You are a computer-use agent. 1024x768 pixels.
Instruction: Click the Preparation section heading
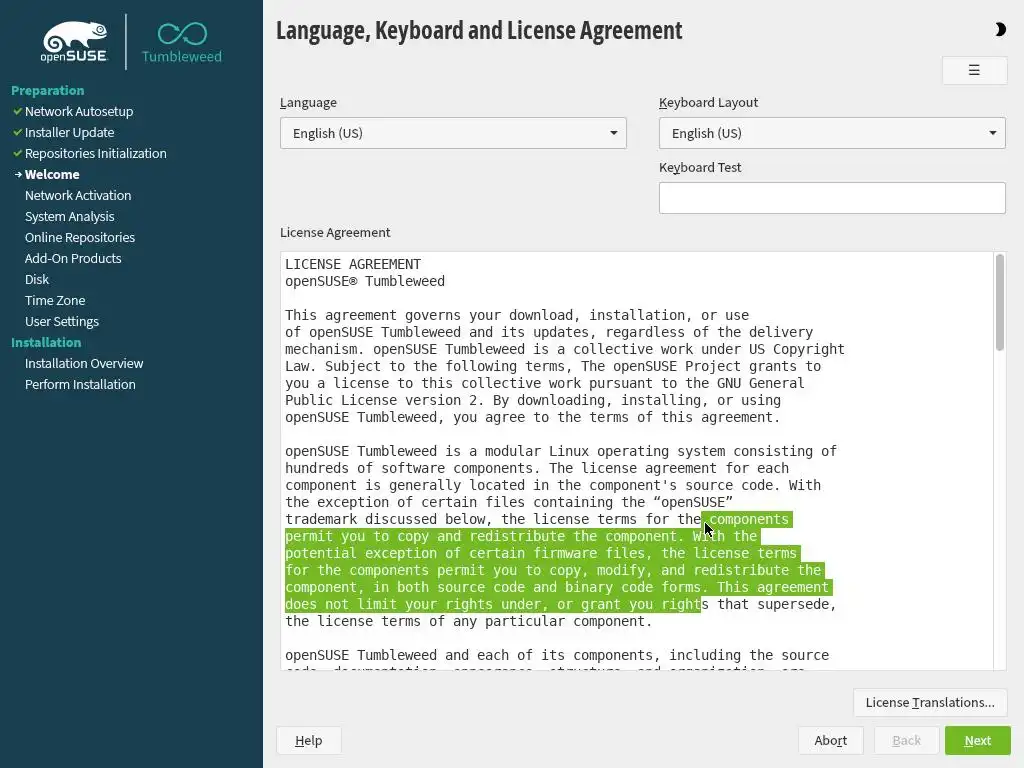[48, 91]
